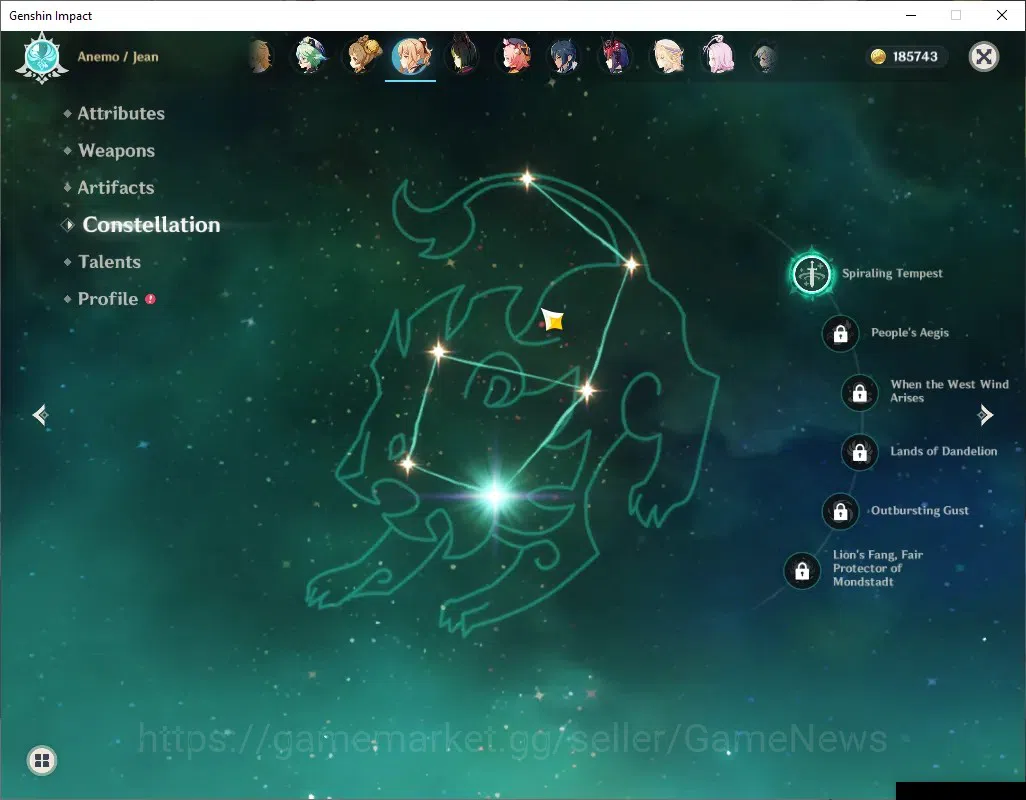Image resolution: width=1026 pixels, height=800 pixels.
Task: Switch to next character with right arrow
Action: (985, 415)
